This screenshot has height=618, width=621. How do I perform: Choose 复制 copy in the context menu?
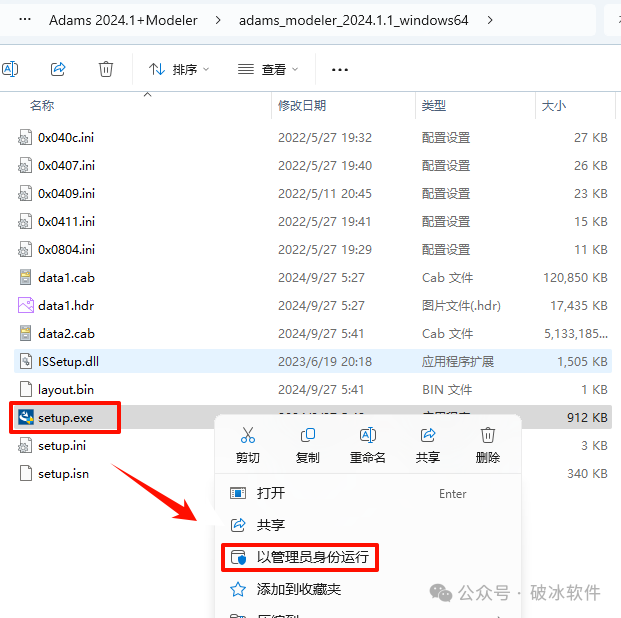click(x=308, y=445)
